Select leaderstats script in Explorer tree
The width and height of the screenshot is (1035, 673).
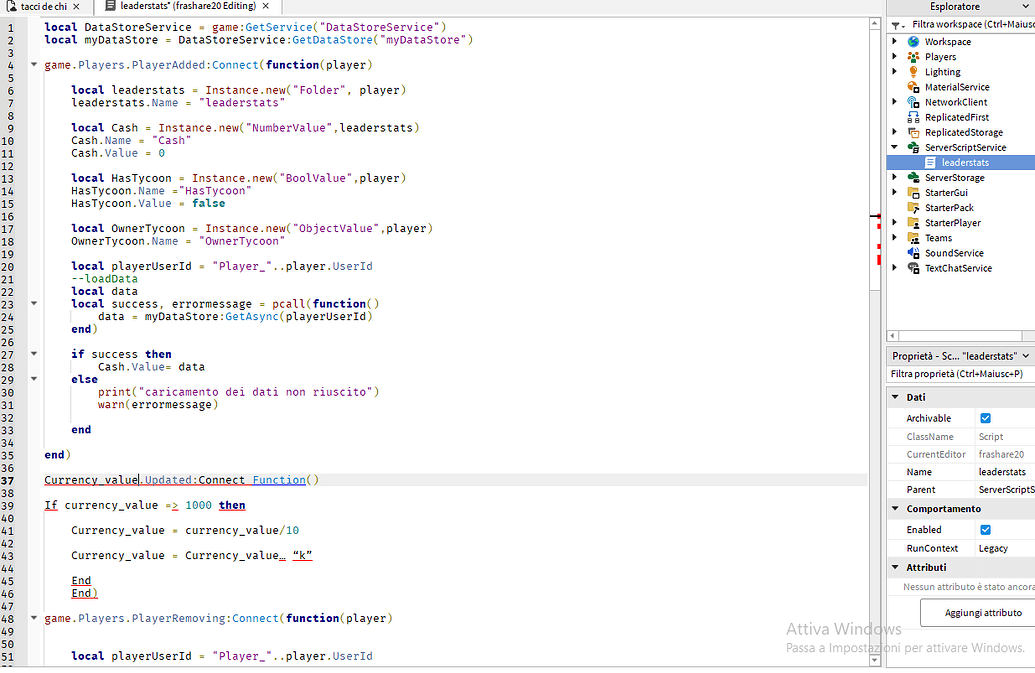(x=965, y=162)
